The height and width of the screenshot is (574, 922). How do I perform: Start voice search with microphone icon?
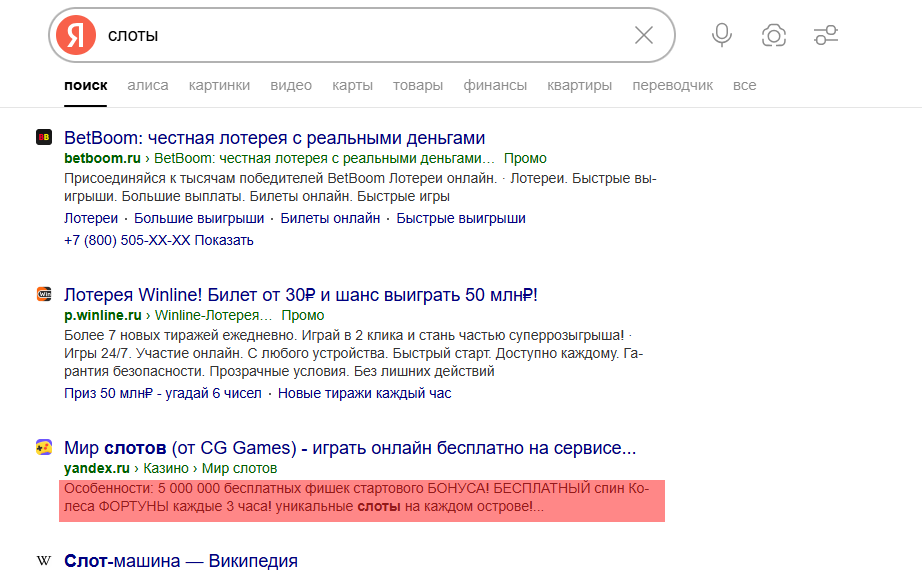[721, 35]
